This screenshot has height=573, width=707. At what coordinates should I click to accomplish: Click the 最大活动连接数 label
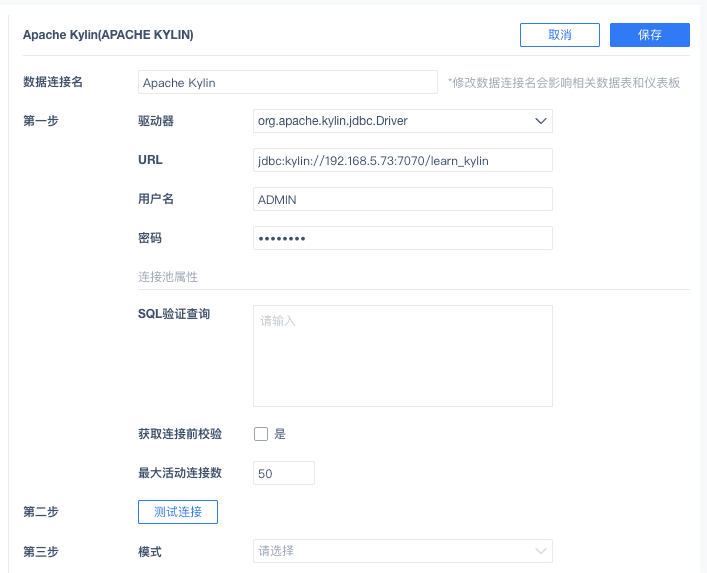coord(180,473)
